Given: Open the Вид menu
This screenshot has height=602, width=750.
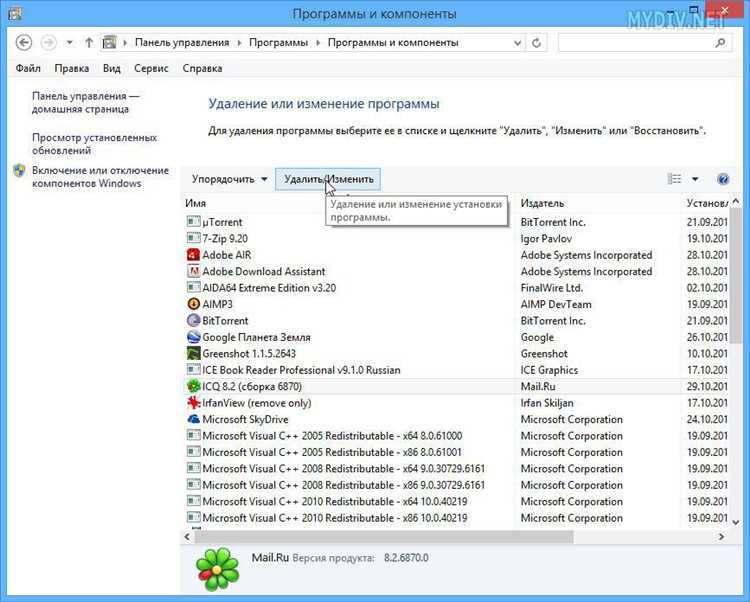Looking at the screenshot, I should point(111,68).
